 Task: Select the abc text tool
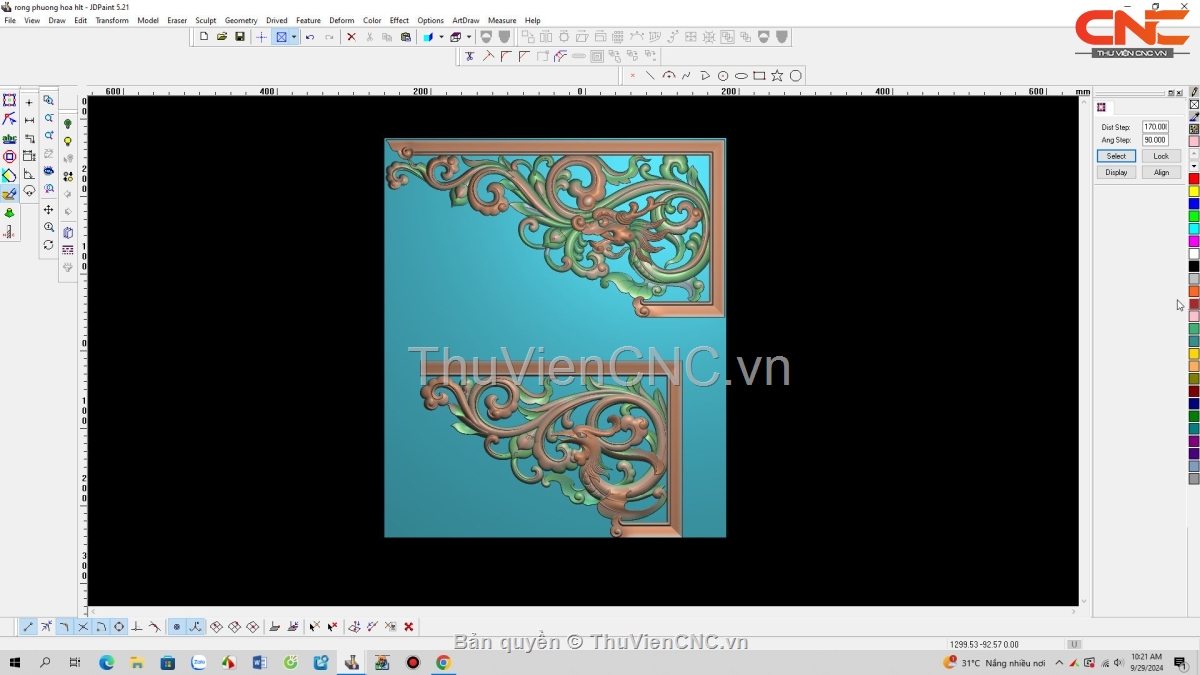click(9, 138)
